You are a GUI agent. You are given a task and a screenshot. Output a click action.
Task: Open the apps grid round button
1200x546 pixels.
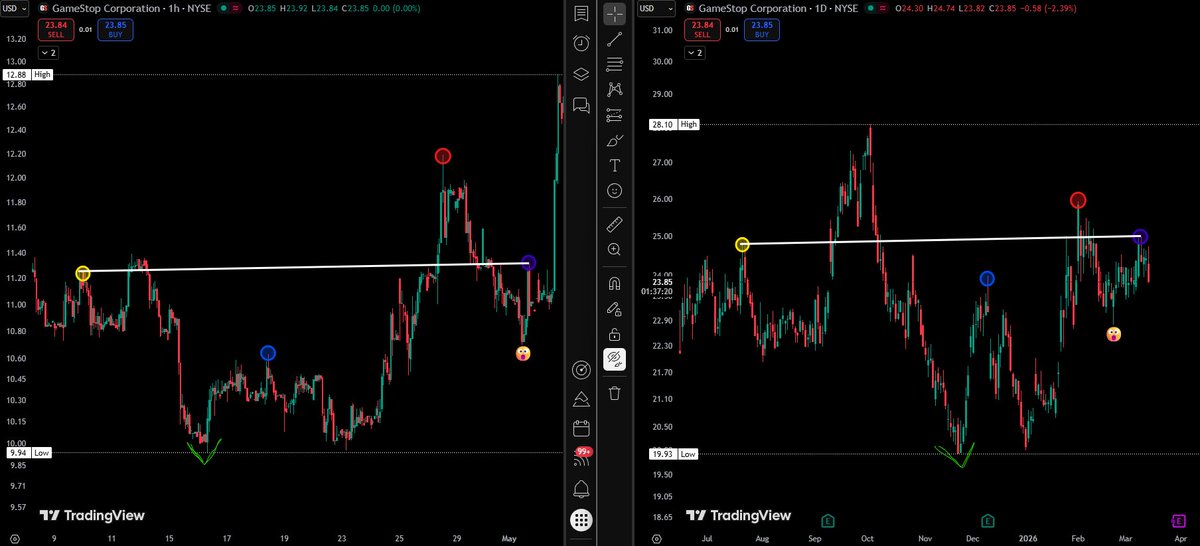(x=581, y=520)
